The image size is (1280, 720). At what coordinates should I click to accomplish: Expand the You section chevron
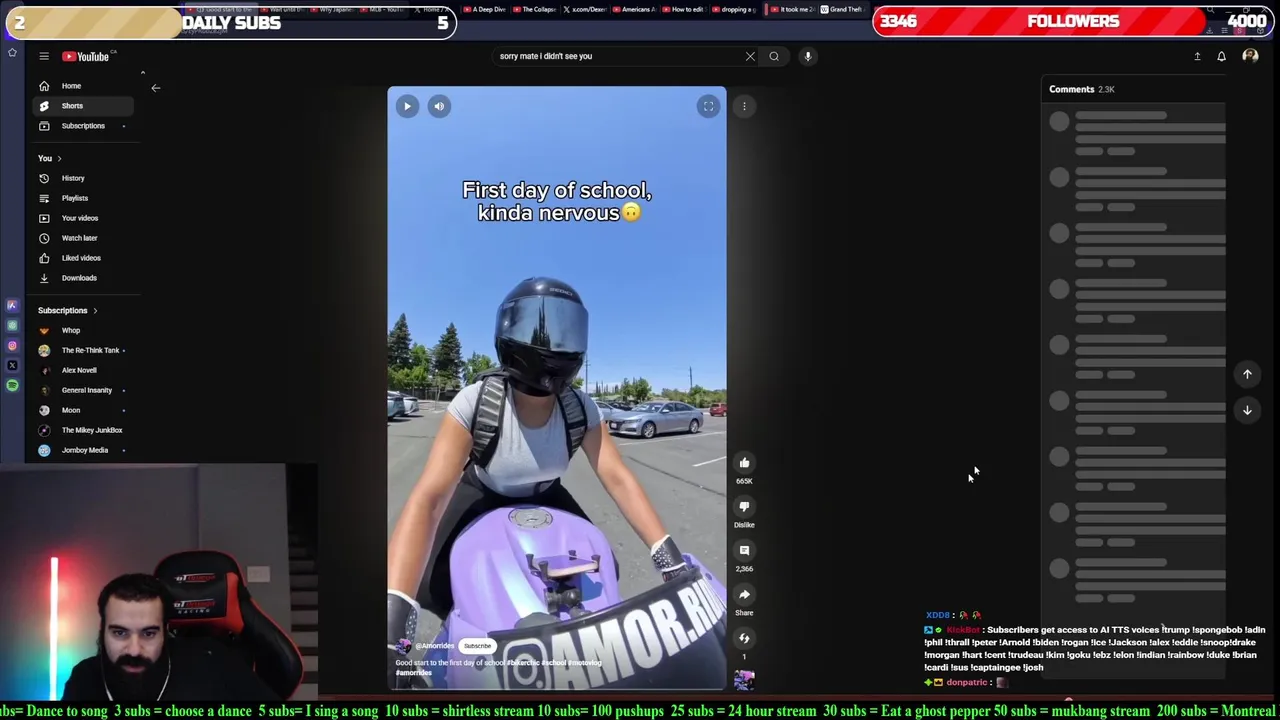point(59,158)
